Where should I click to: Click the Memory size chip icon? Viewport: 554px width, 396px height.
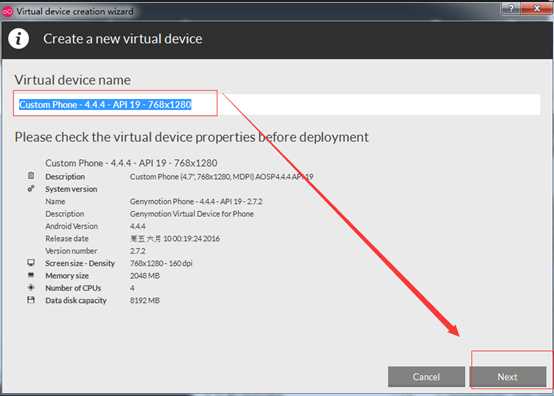[31, 275]
